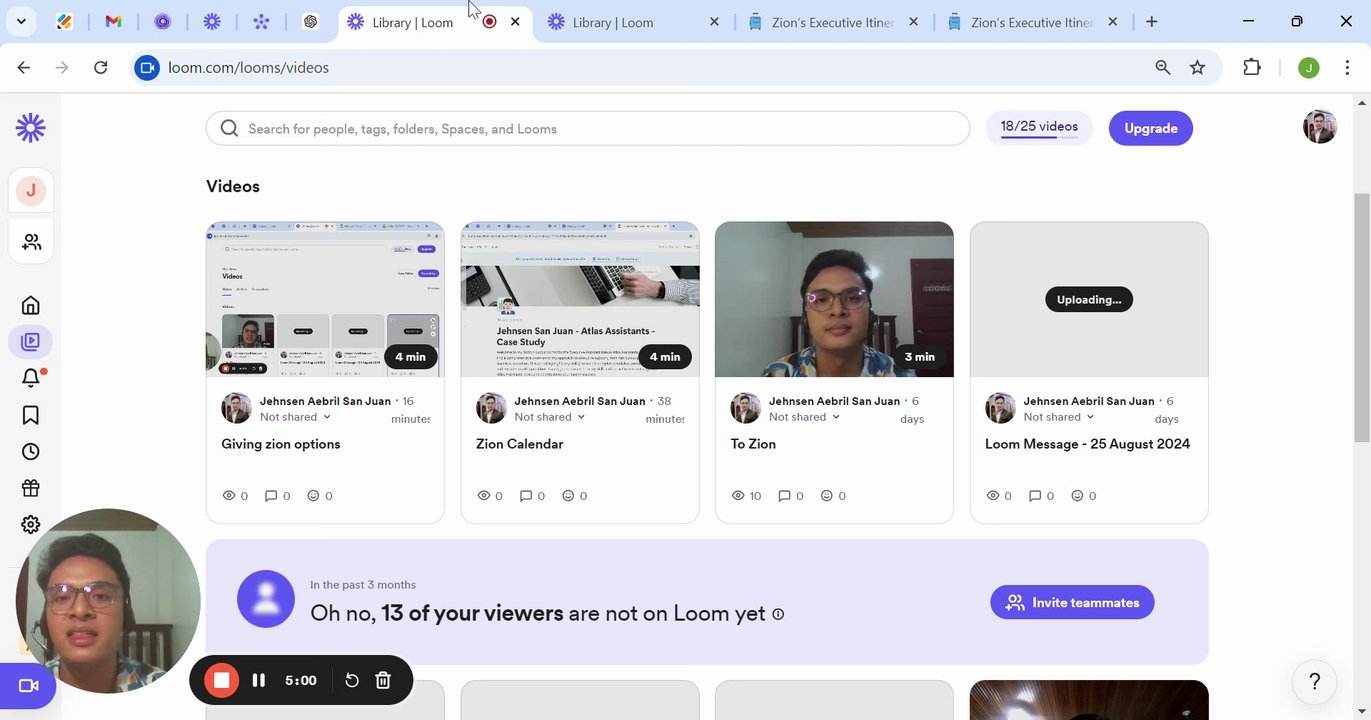Click the reactions smiley on Giving zion options
The height and width of the screenshot is (720, 1371).
click(x=313, y=496)
